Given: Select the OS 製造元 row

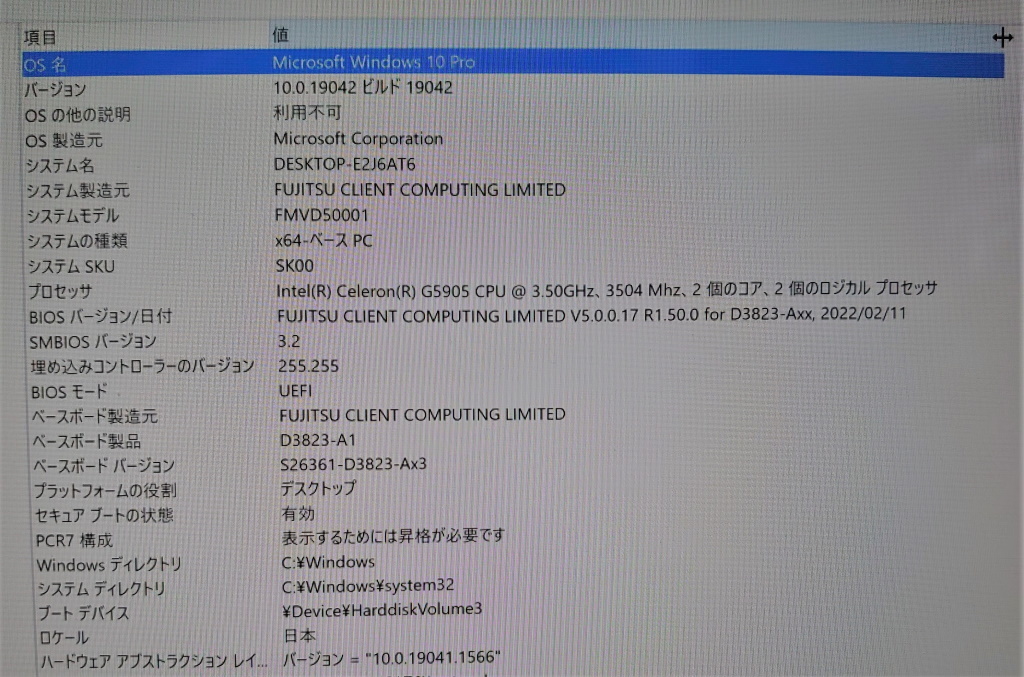Looking at the screenshot, I should coord(63,140).
